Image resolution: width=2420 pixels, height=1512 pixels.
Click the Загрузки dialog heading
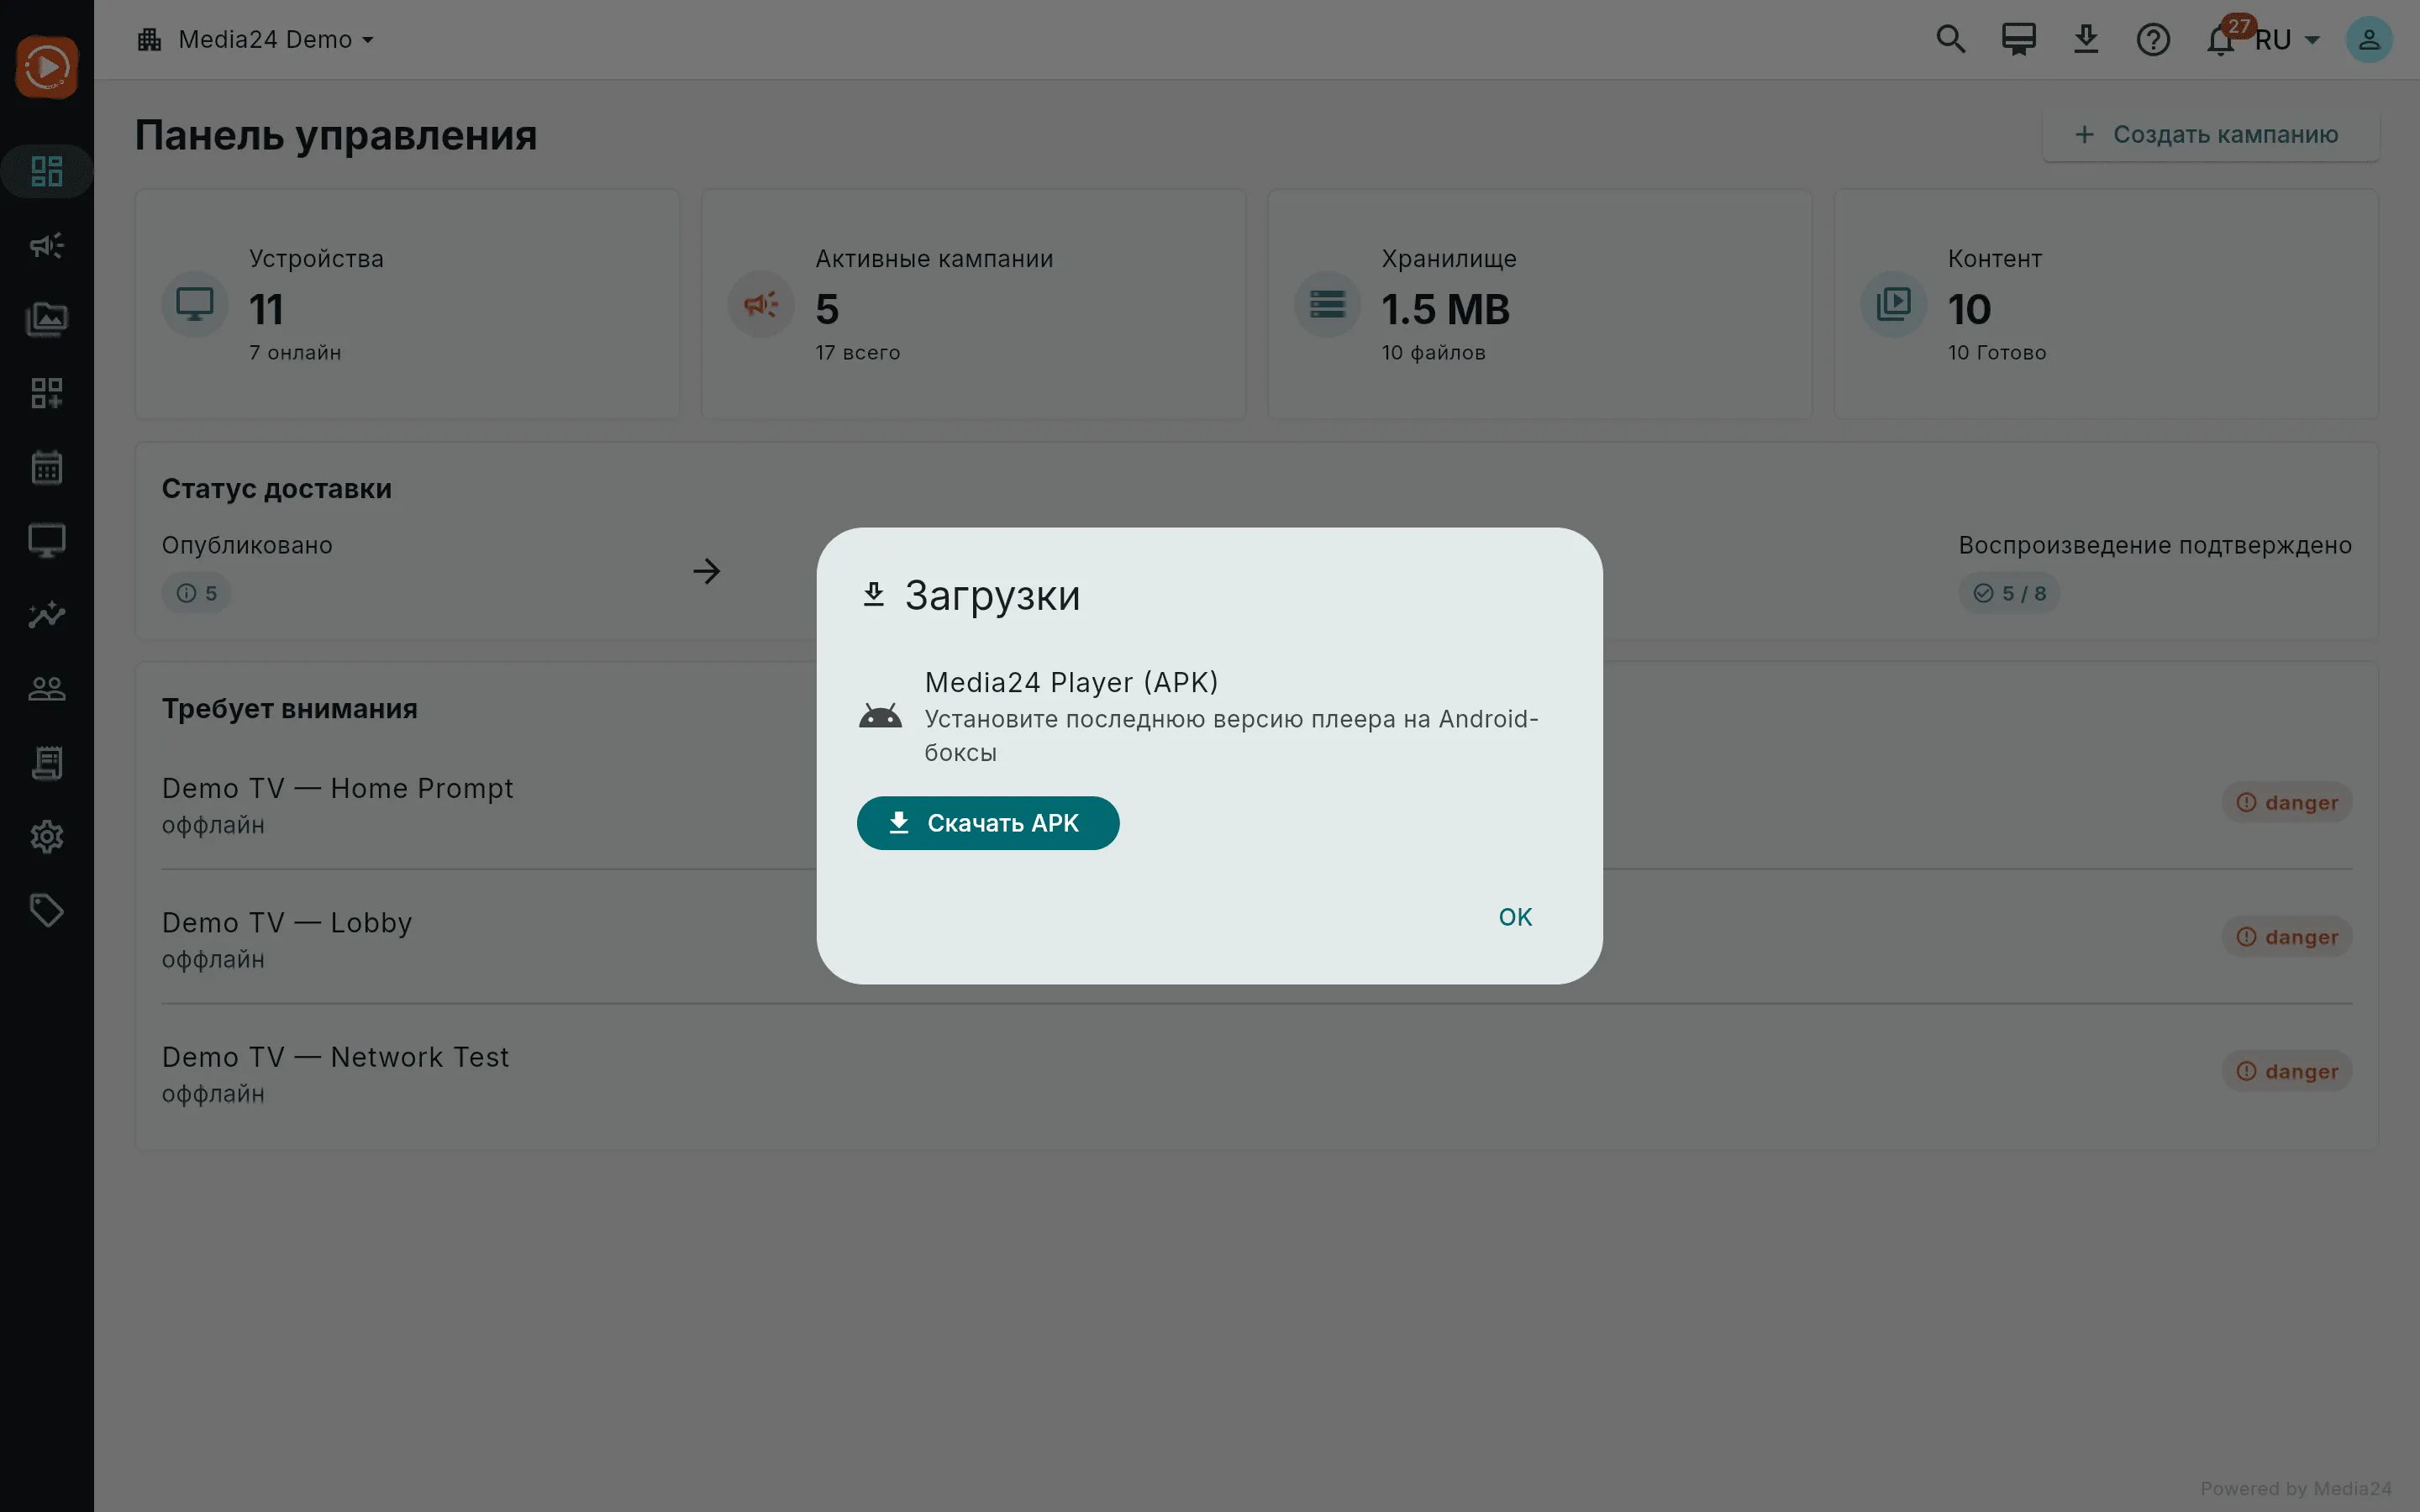coord(992,595)
